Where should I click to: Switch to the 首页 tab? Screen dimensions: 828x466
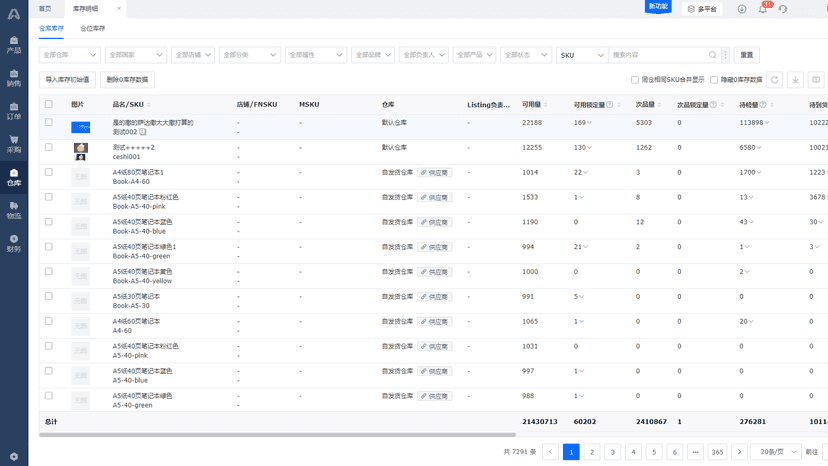tap(45, 8)
